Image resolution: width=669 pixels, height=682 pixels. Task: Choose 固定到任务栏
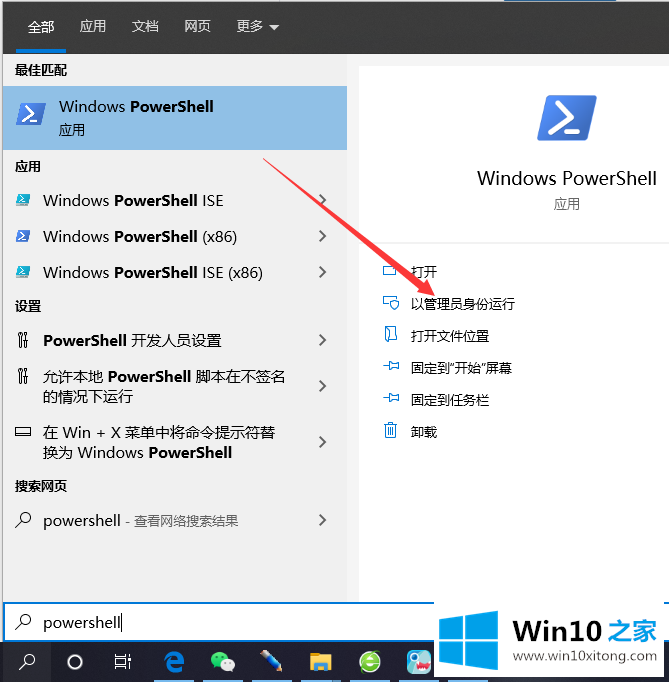pos(450,400)
